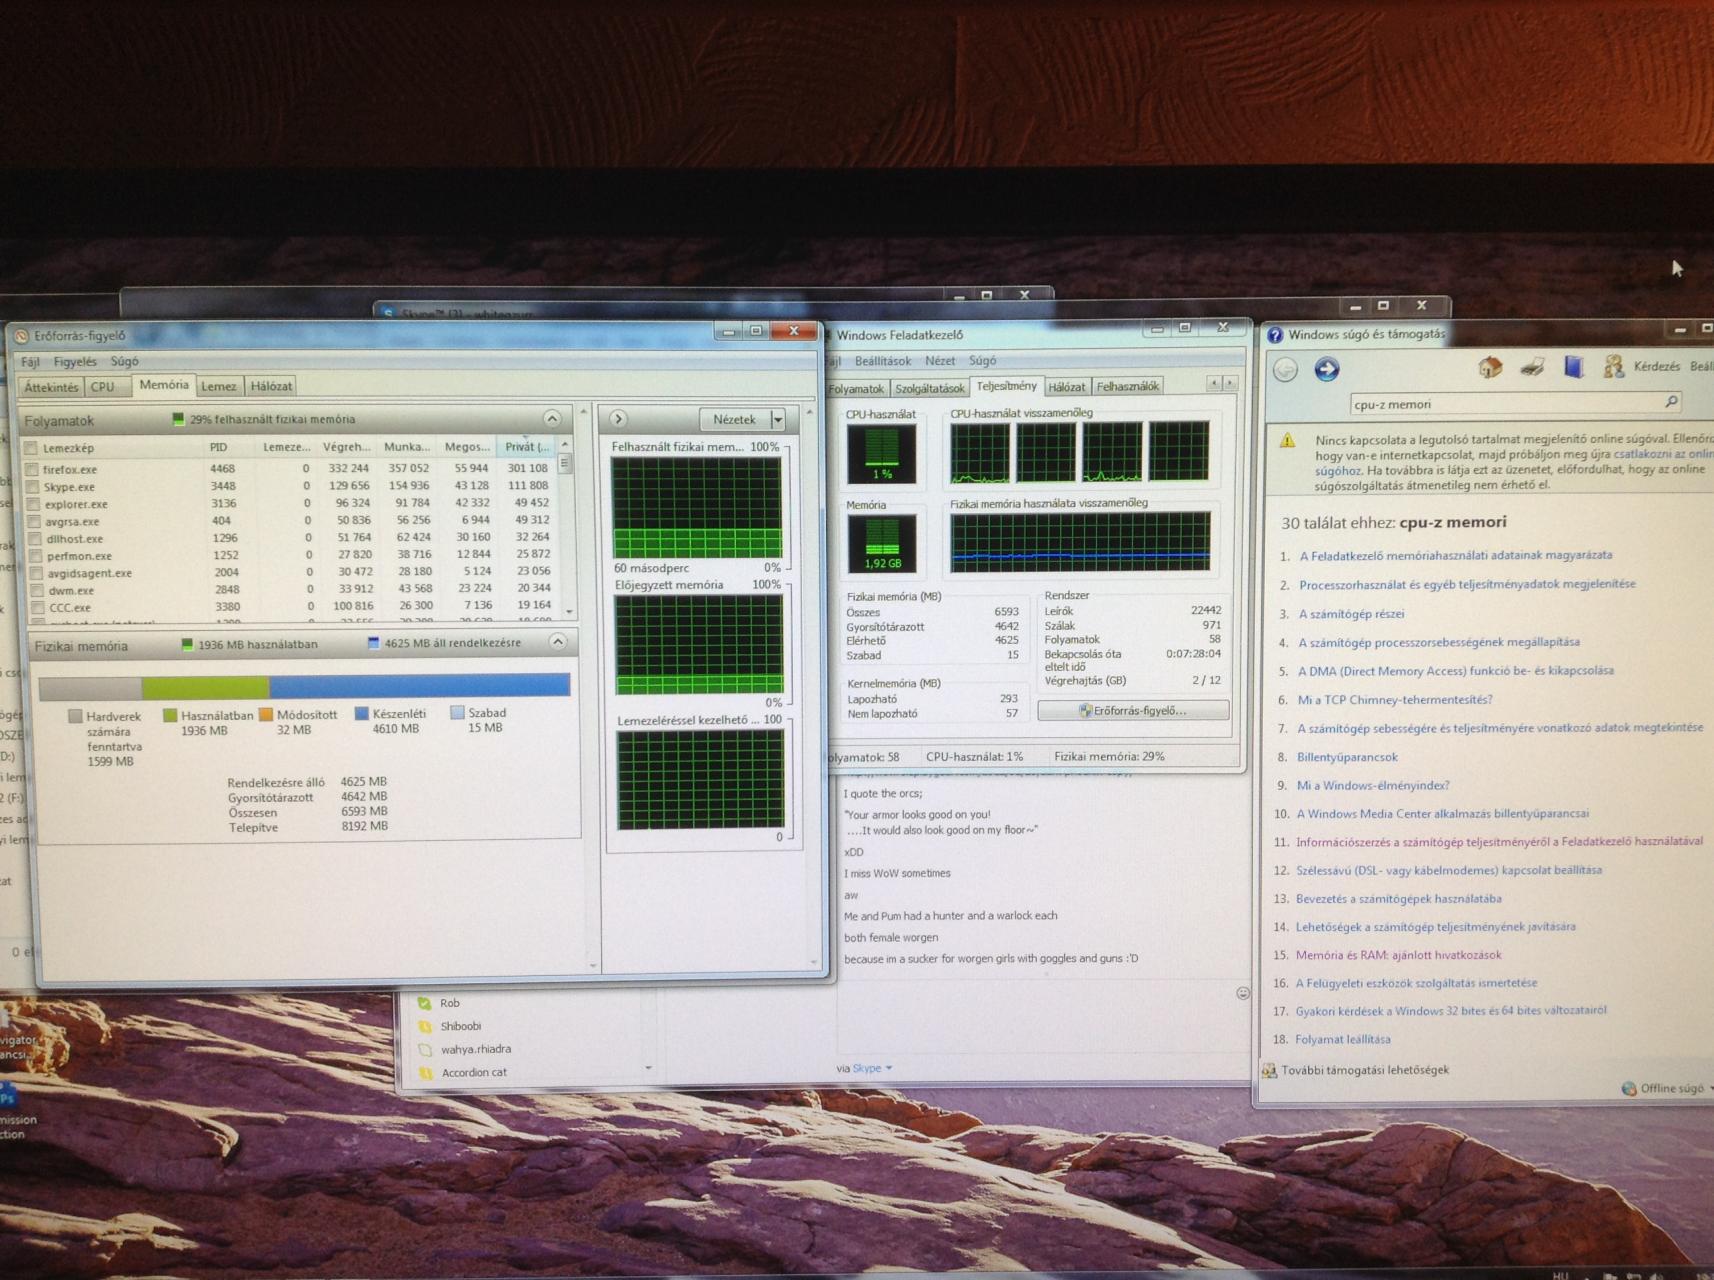
Task: Click the search magnifier in Help box
Action: [1671, 402]
